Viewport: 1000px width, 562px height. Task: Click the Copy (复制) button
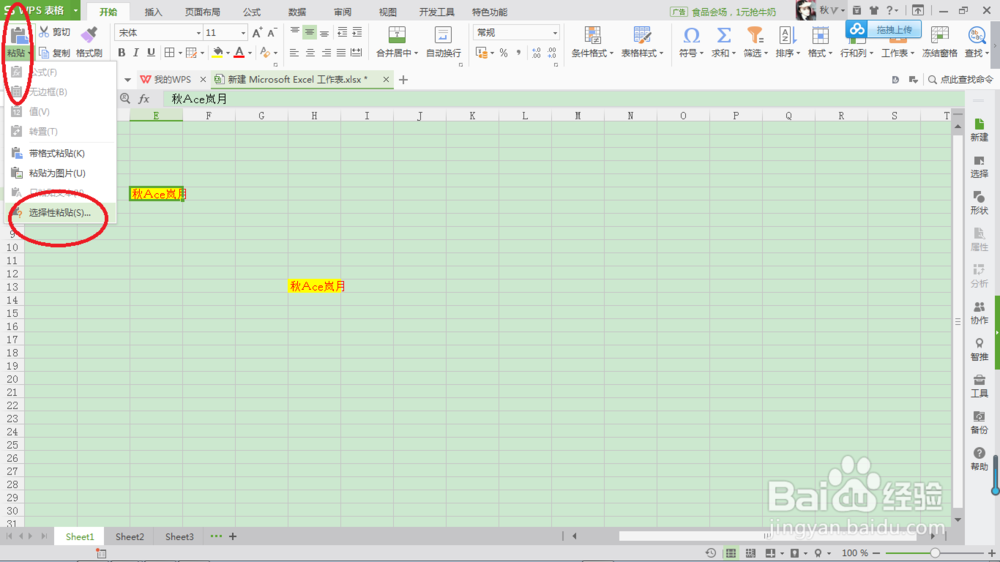pos(54,53)
